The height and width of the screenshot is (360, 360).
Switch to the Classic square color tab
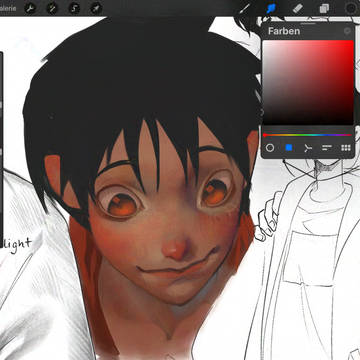tap(289, 148)
